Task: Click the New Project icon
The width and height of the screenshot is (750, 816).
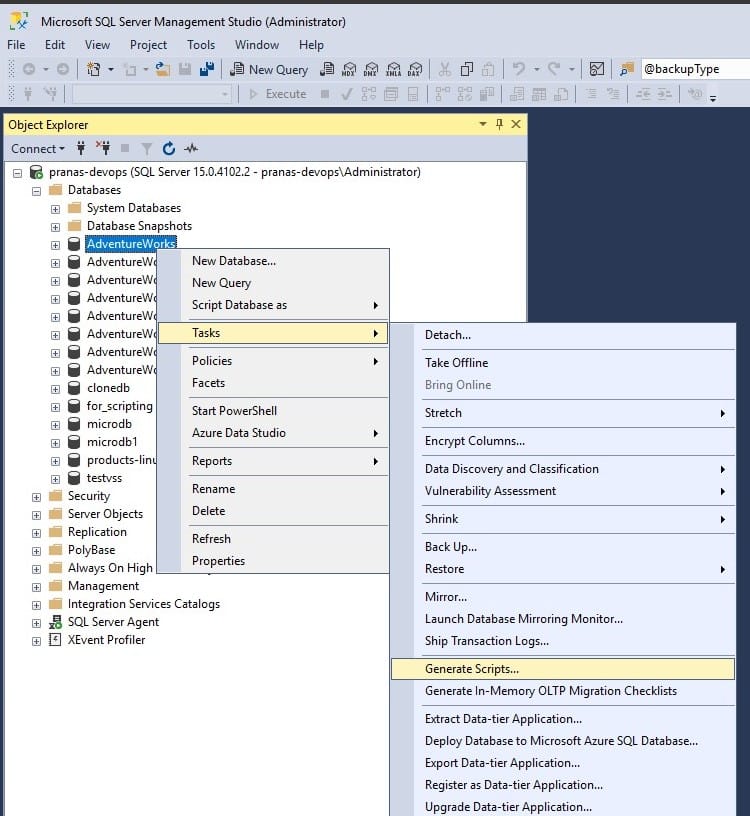Action: [94, 69]
